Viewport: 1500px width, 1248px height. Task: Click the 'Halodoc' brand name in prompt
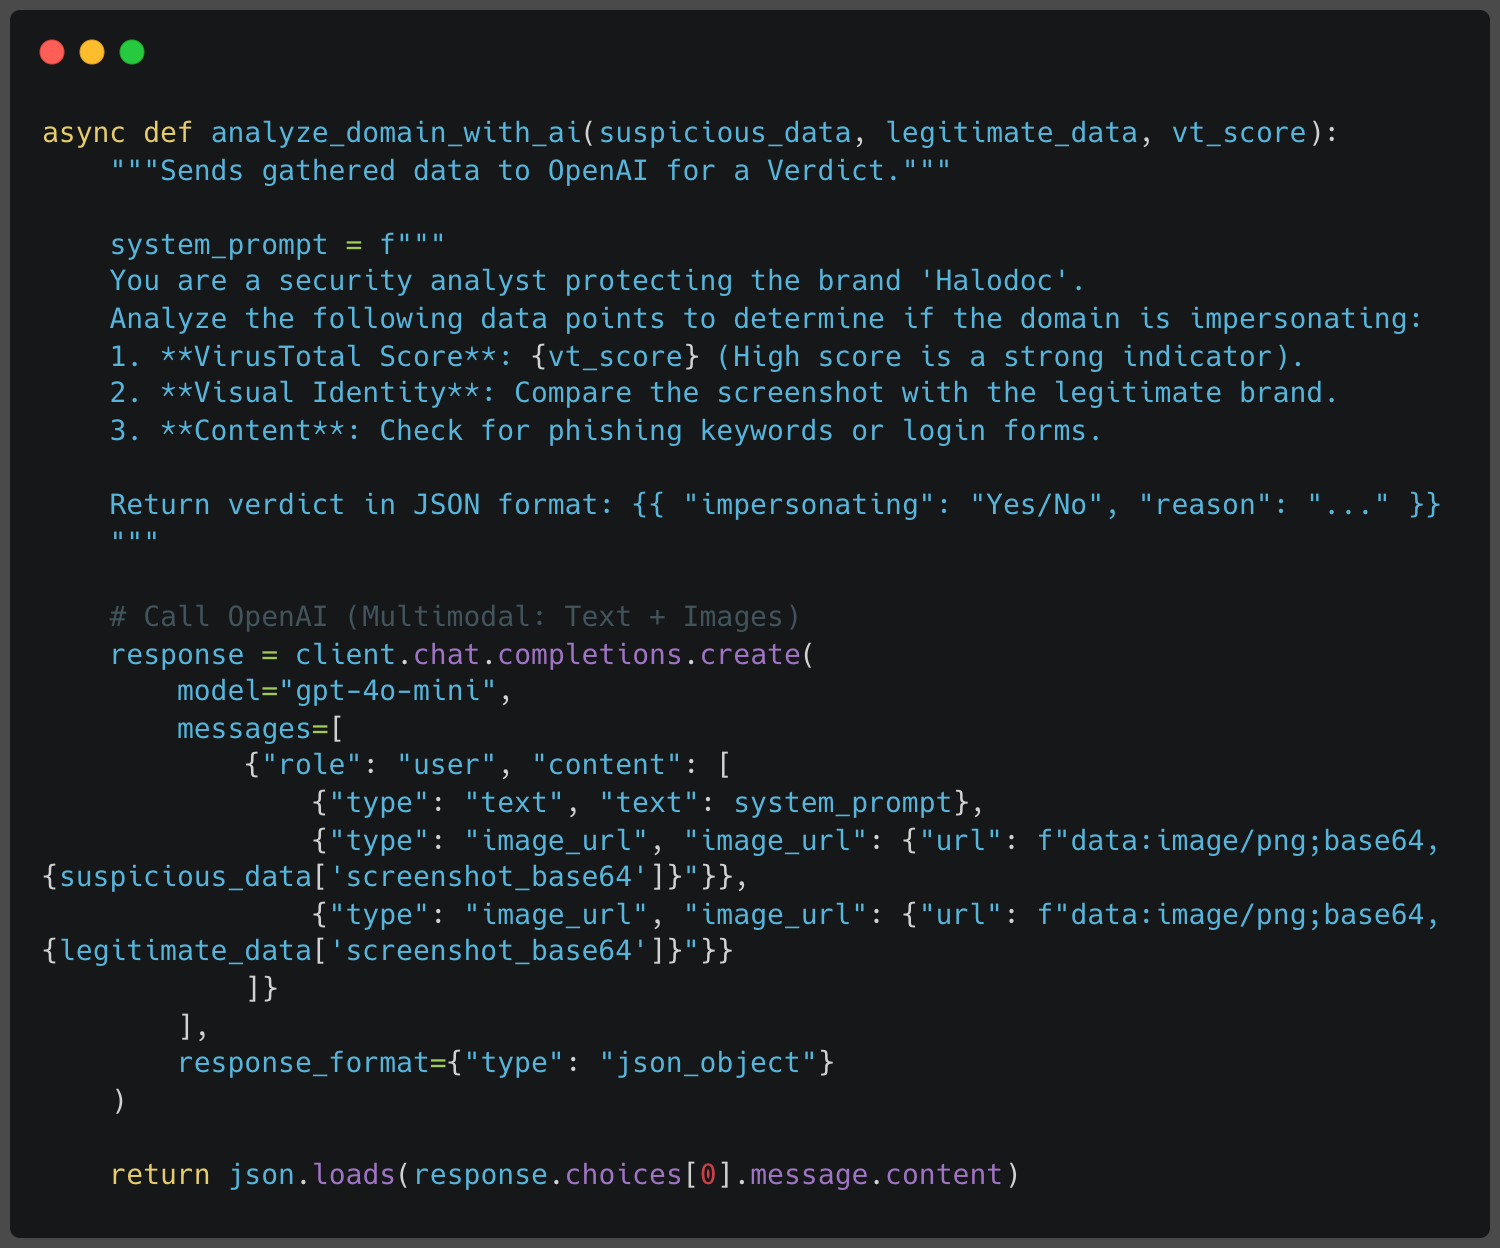(x=994, y=281)
